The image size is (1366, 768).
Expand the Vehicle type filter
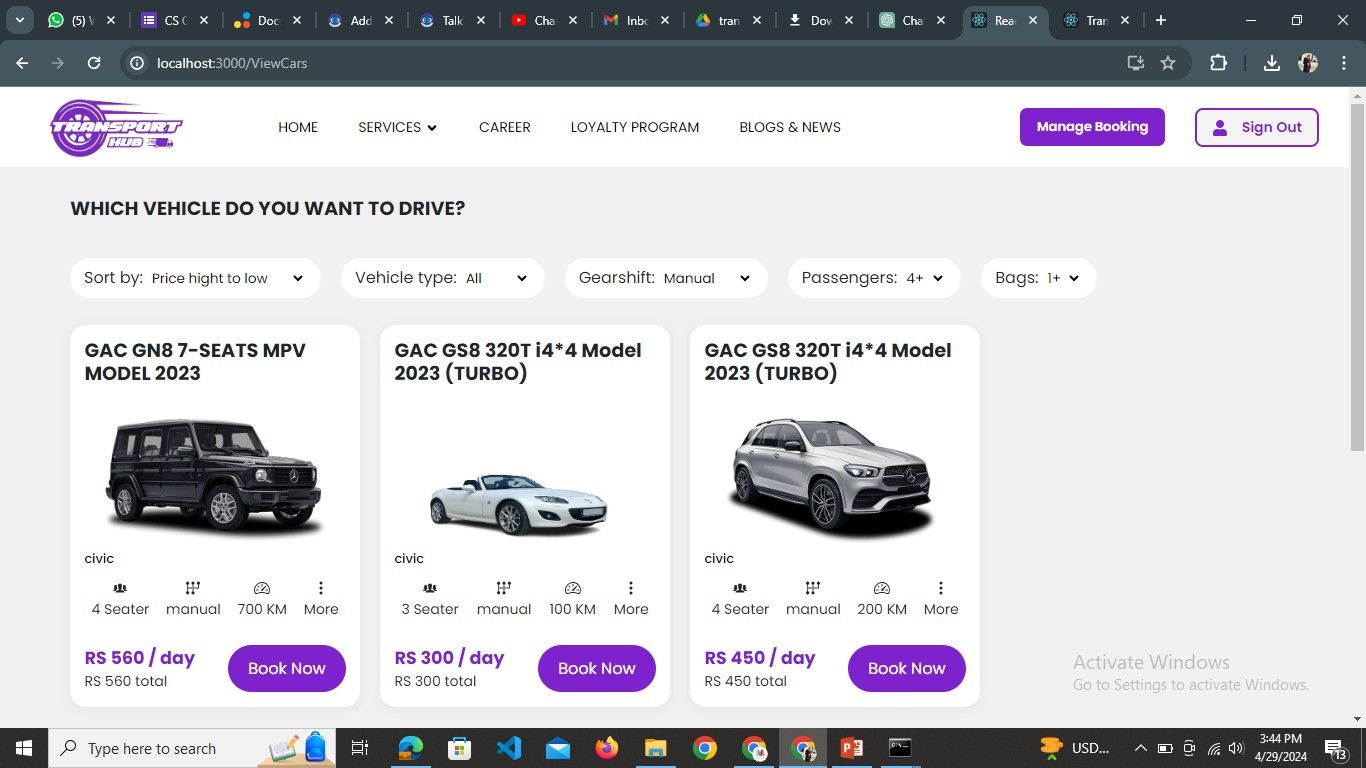click(x=442, y=278)
